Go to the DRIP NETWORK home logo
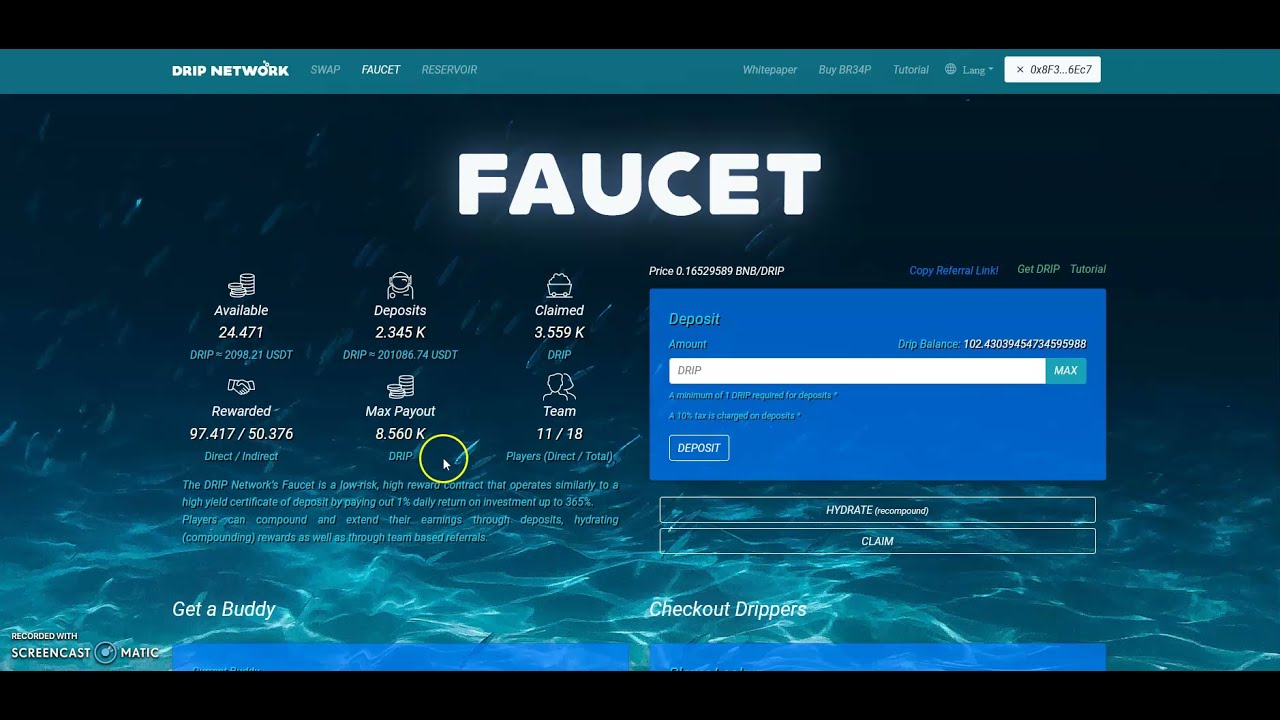 pyautogui.click(x=230, y=70)
